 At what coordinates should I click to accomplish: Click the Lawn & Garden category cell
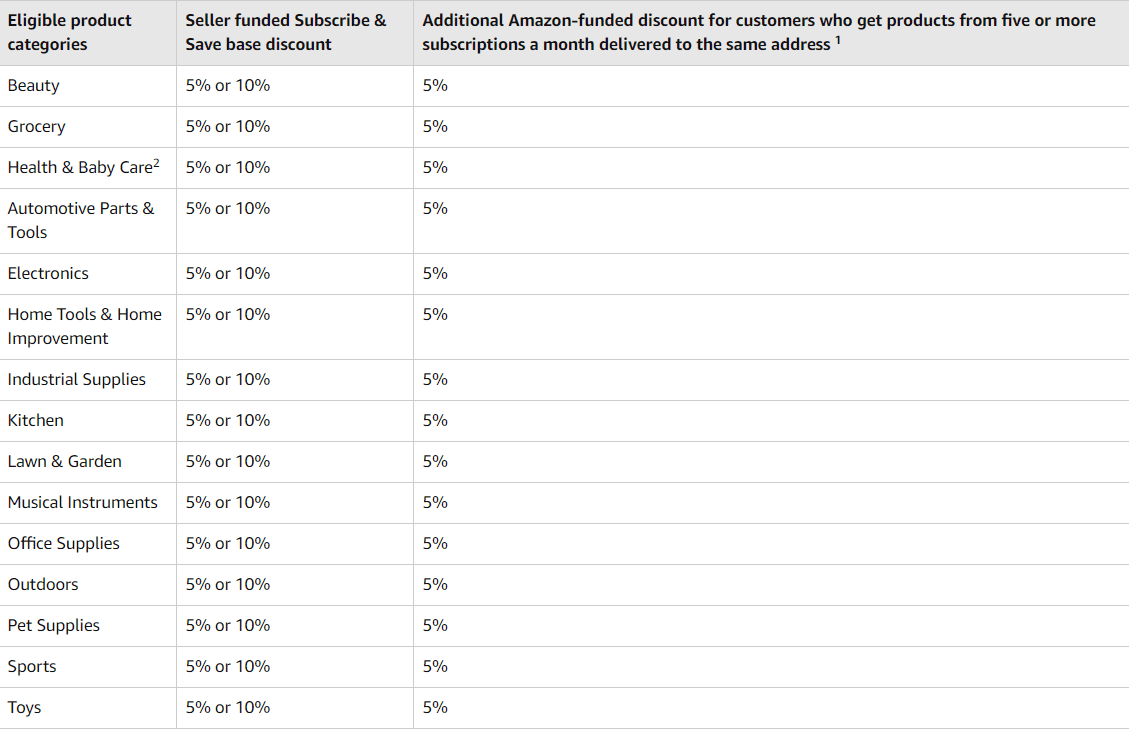click(65, 462)
